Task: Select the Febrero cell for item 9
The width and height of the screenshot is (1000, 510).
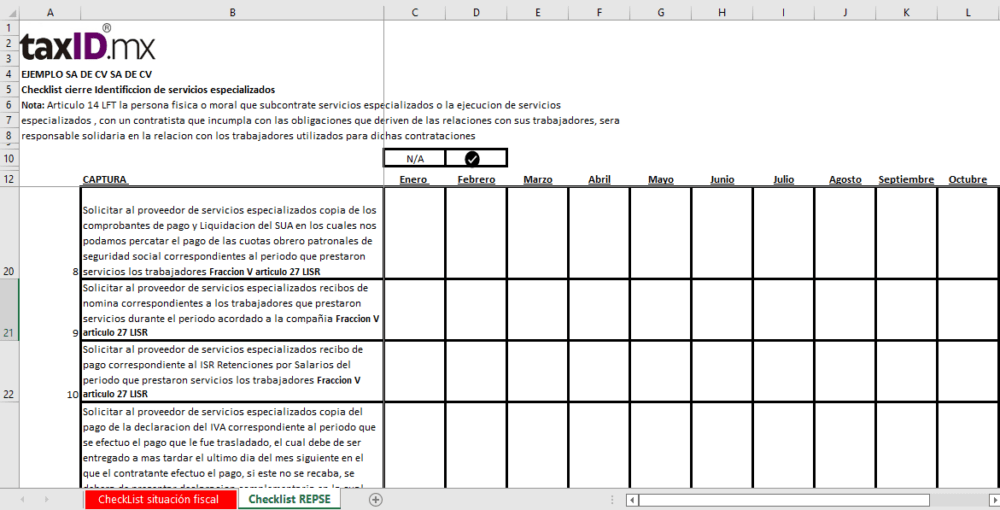Action: [x=476, y=309]
